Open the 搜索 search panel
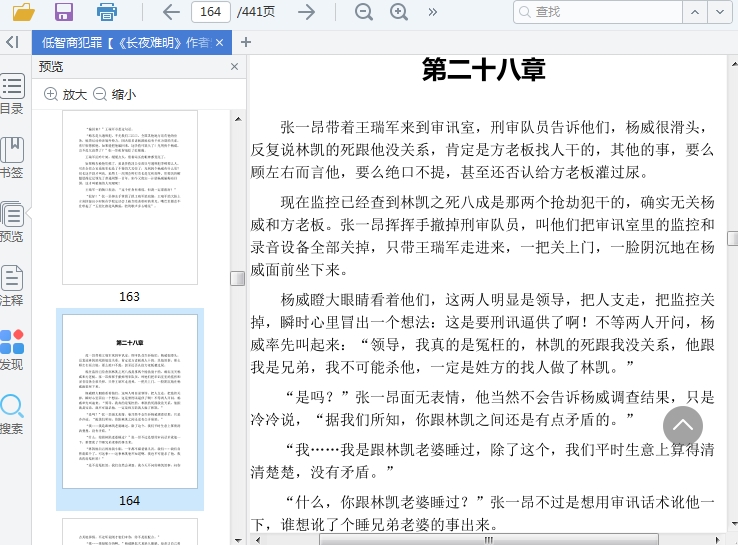 (x=12, y=414)
